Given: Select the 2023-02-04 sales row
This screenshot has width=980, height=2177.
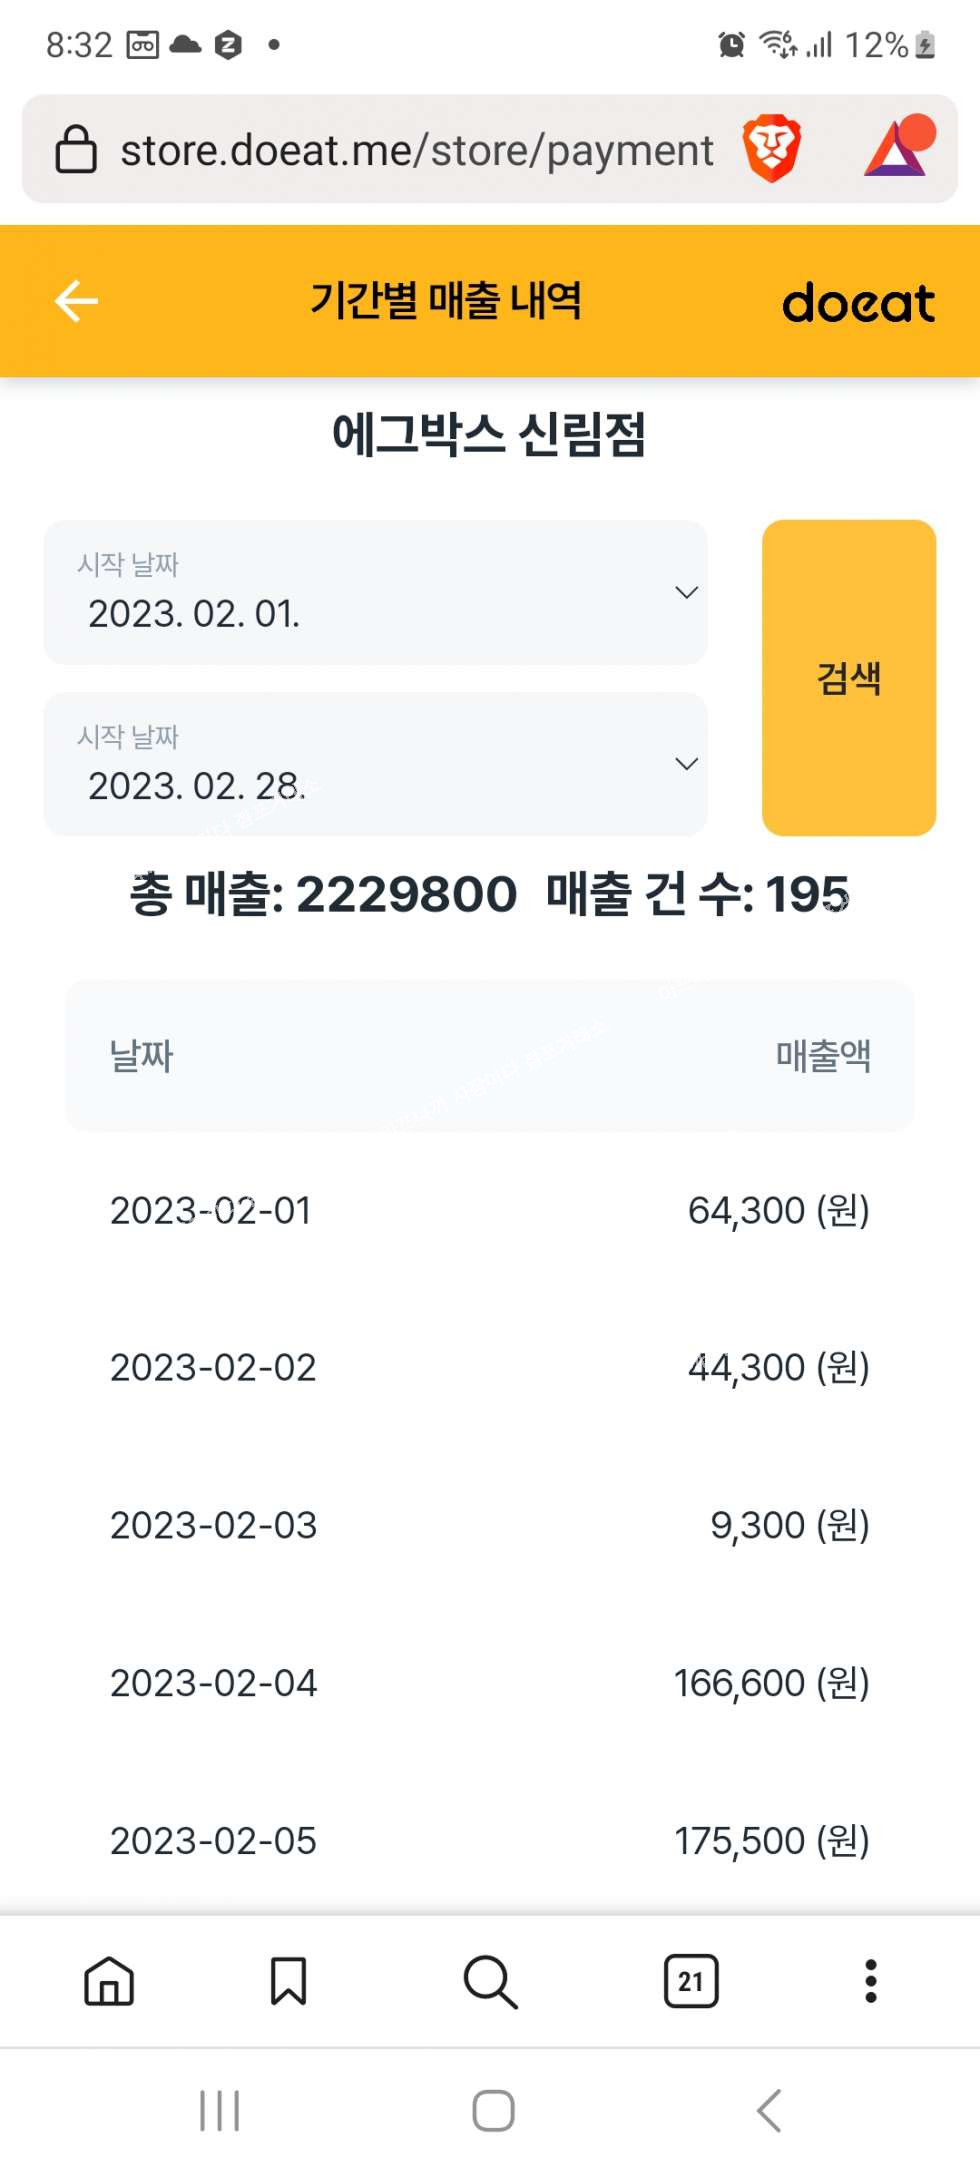Looking at the screenshot, I should (x=490, y=1683).
